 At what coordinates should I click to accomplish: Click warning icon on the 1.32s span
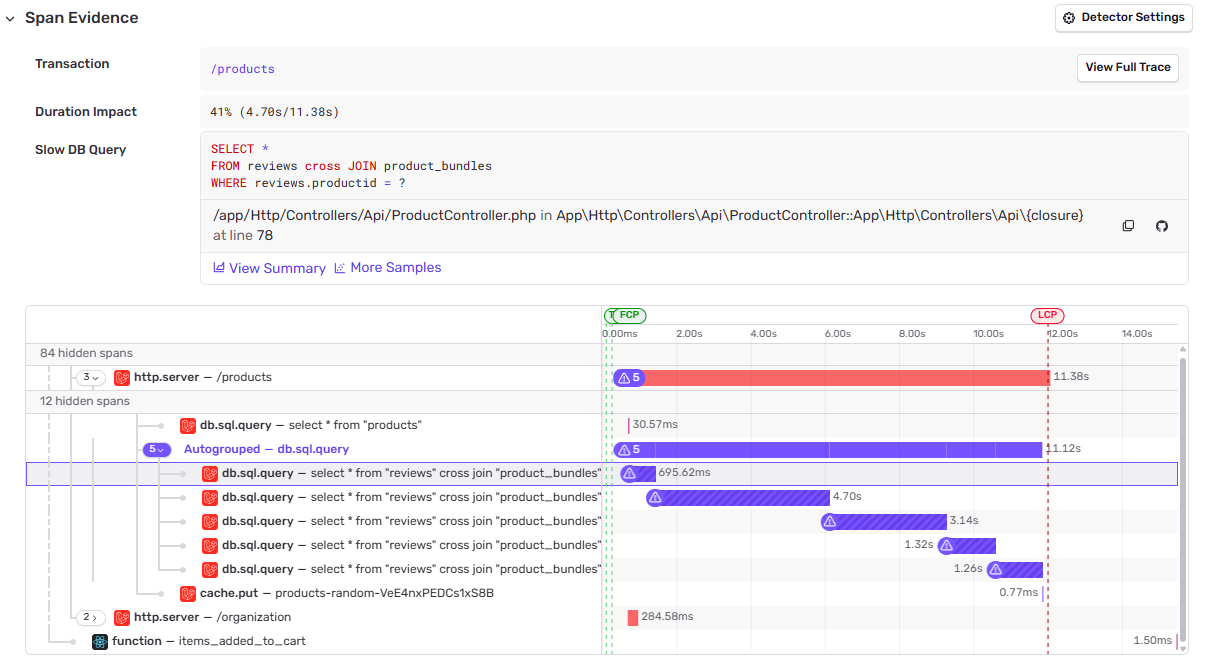point(946,545)
